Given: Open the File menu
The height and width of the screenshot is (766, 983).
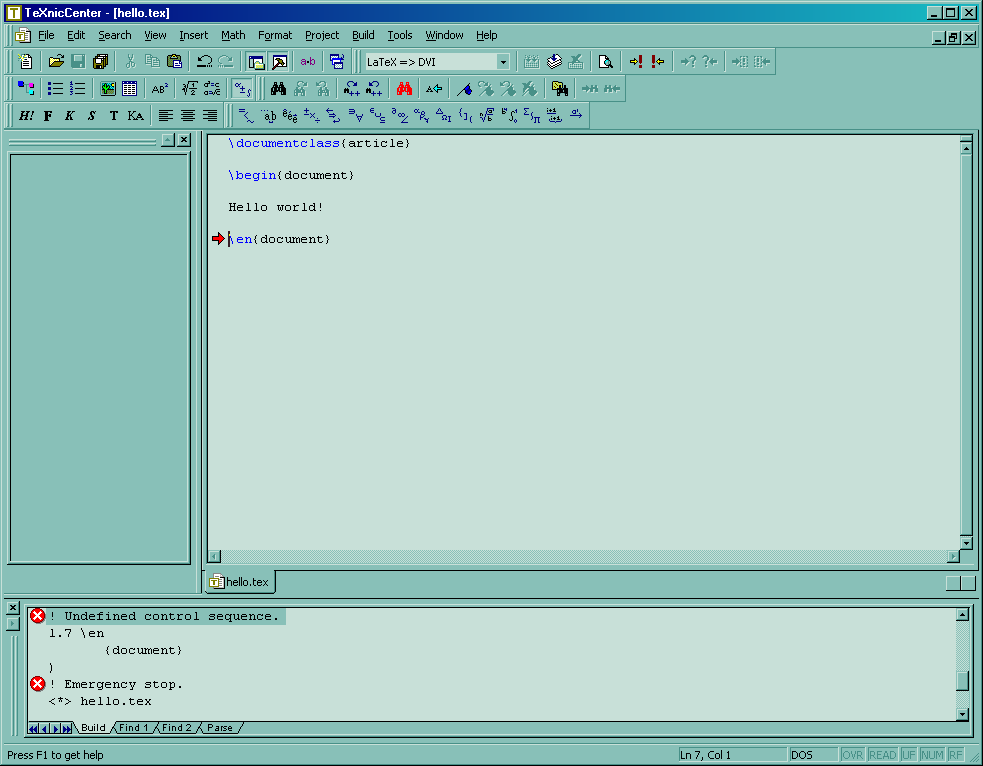Looking at the screenshot, I should (x=46, y=36).
